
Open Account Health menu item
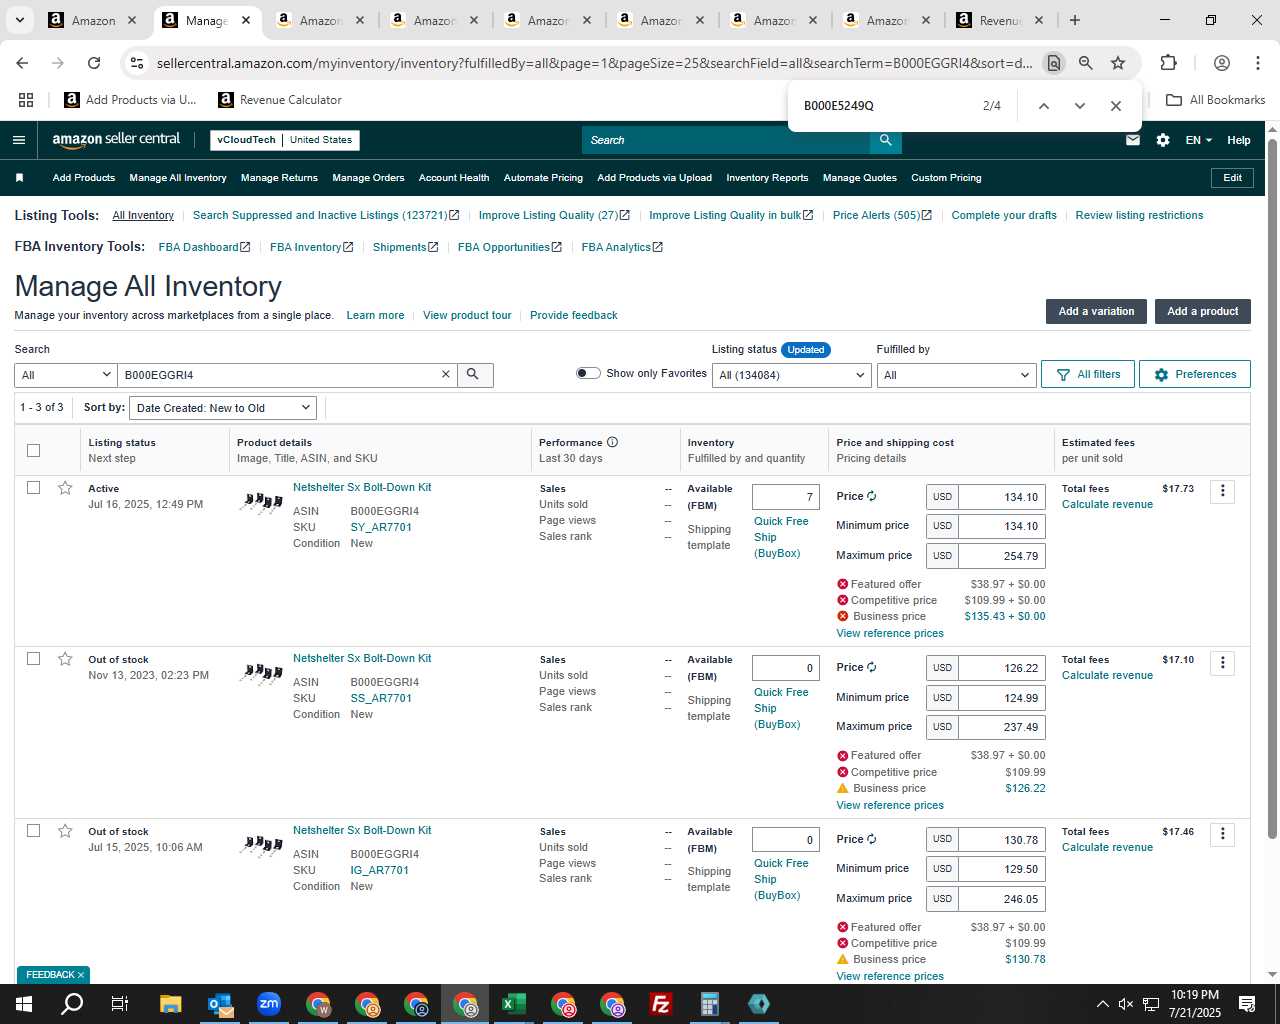point(454,178)
